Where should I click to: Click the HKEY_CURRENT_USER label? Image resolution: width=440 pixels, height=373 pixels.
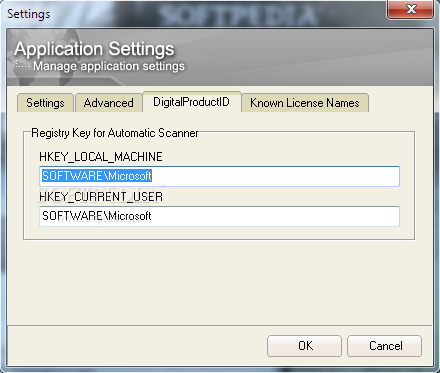tap(101, 197)
